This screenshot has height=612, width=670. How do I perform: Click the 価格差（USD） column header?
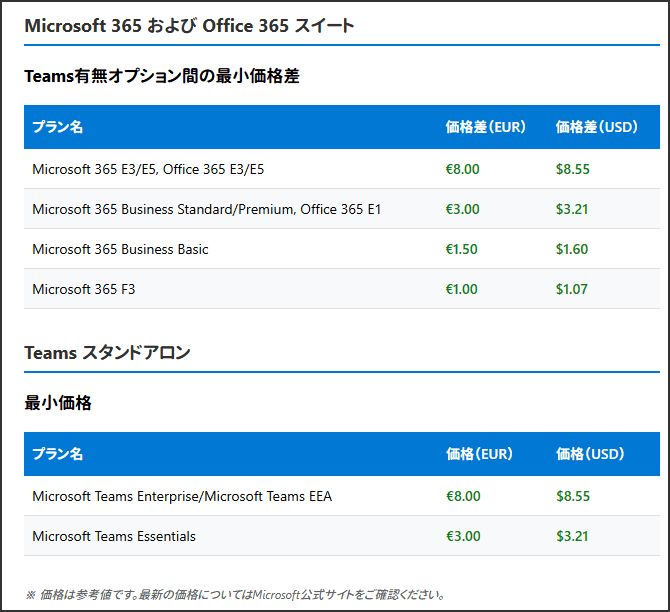(x=596, y=127)
